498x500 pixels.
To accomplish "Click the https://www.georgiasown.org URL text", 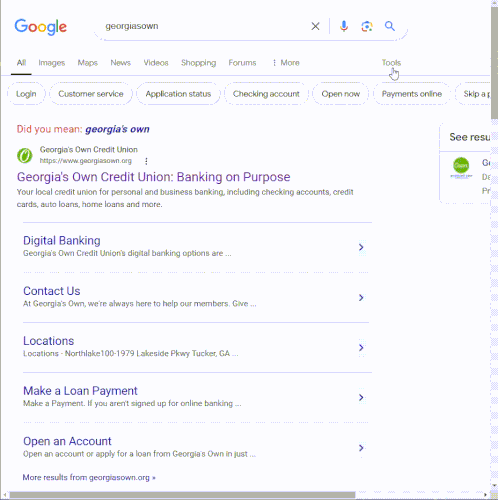I will (x=86, y=161).
